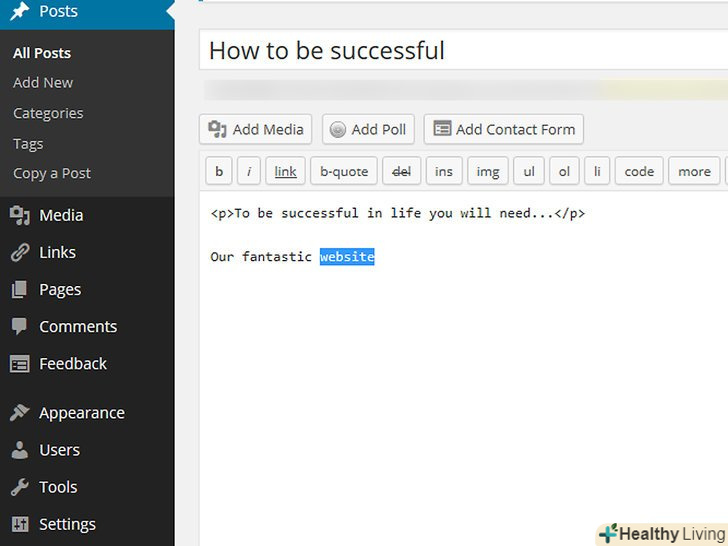The height and width of the screenshot is (546, 728).
Task: Open the Tools menu label
Action: pyautogui.click(x=58, y=488)
